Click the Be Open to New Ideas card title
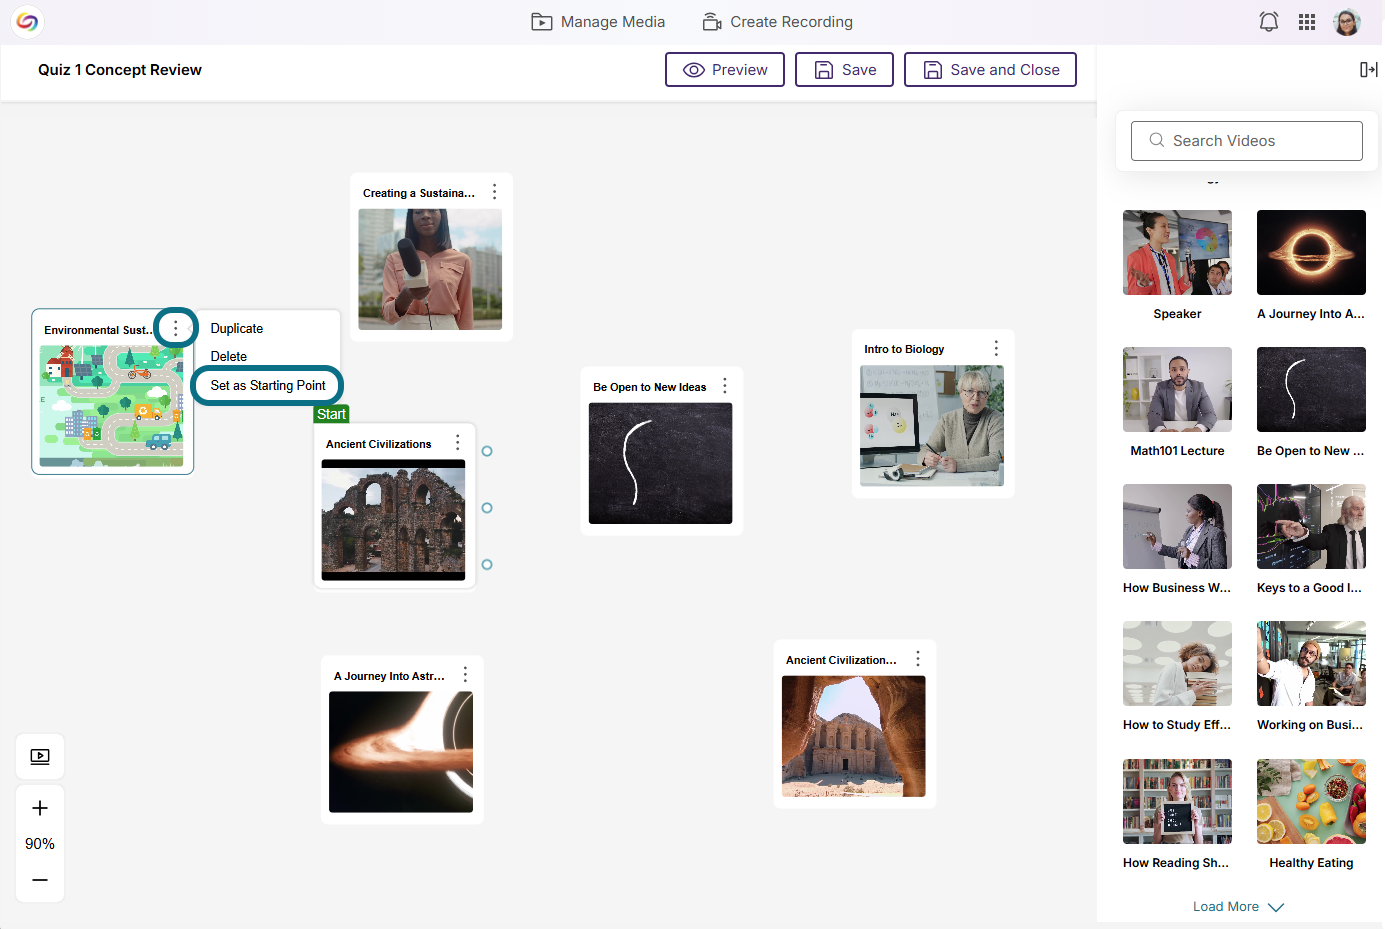The width and height of the screenshot is (1385, 929). click(650, 387)
